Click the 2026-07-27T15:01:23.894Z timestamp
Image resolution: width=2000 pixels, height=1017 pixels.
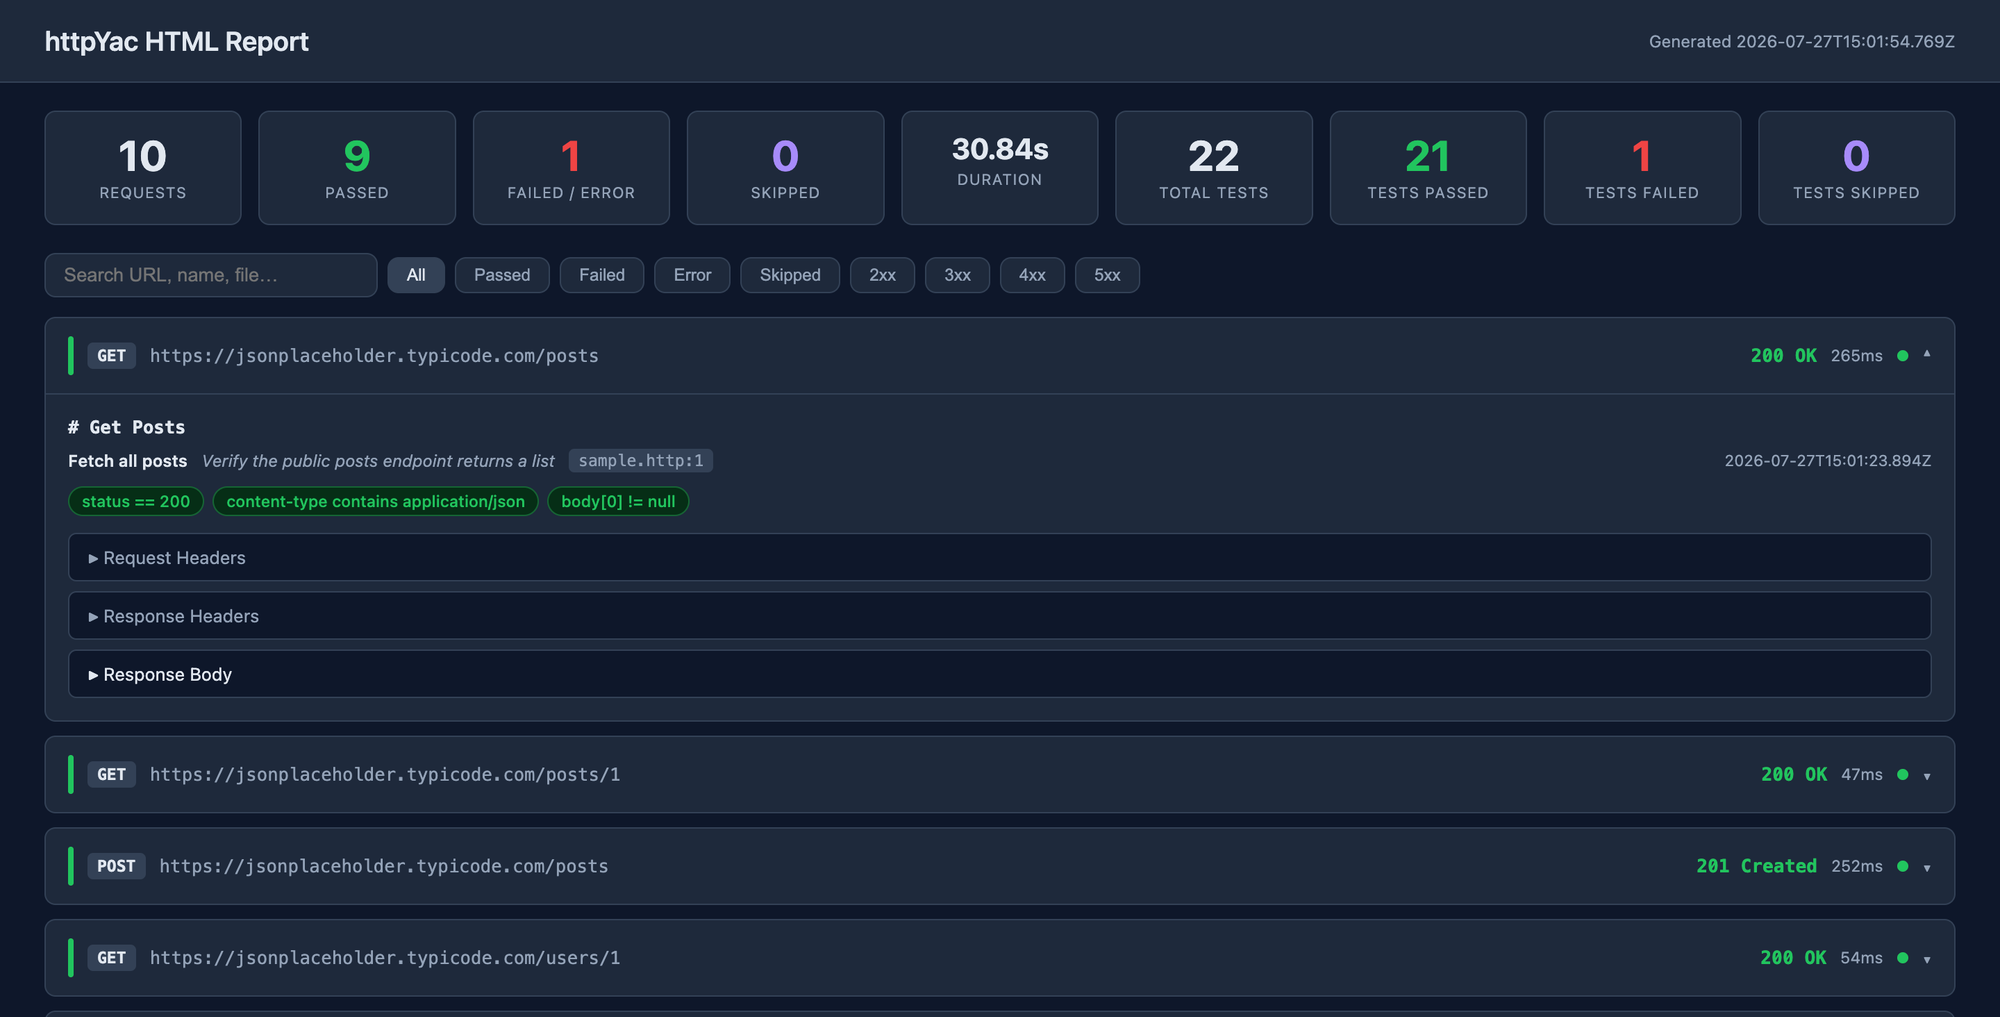coord(1828,461)
